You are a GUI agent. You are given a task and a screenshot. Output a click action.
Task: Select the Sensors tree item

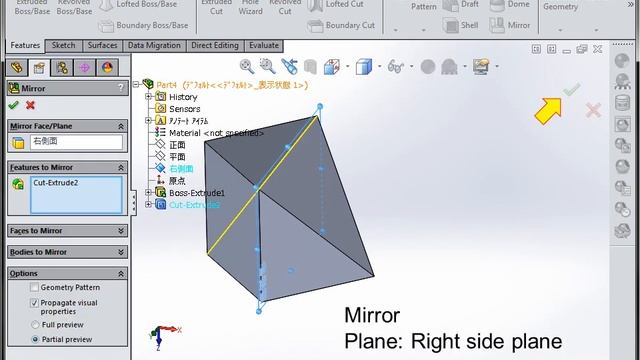(184, 109)
